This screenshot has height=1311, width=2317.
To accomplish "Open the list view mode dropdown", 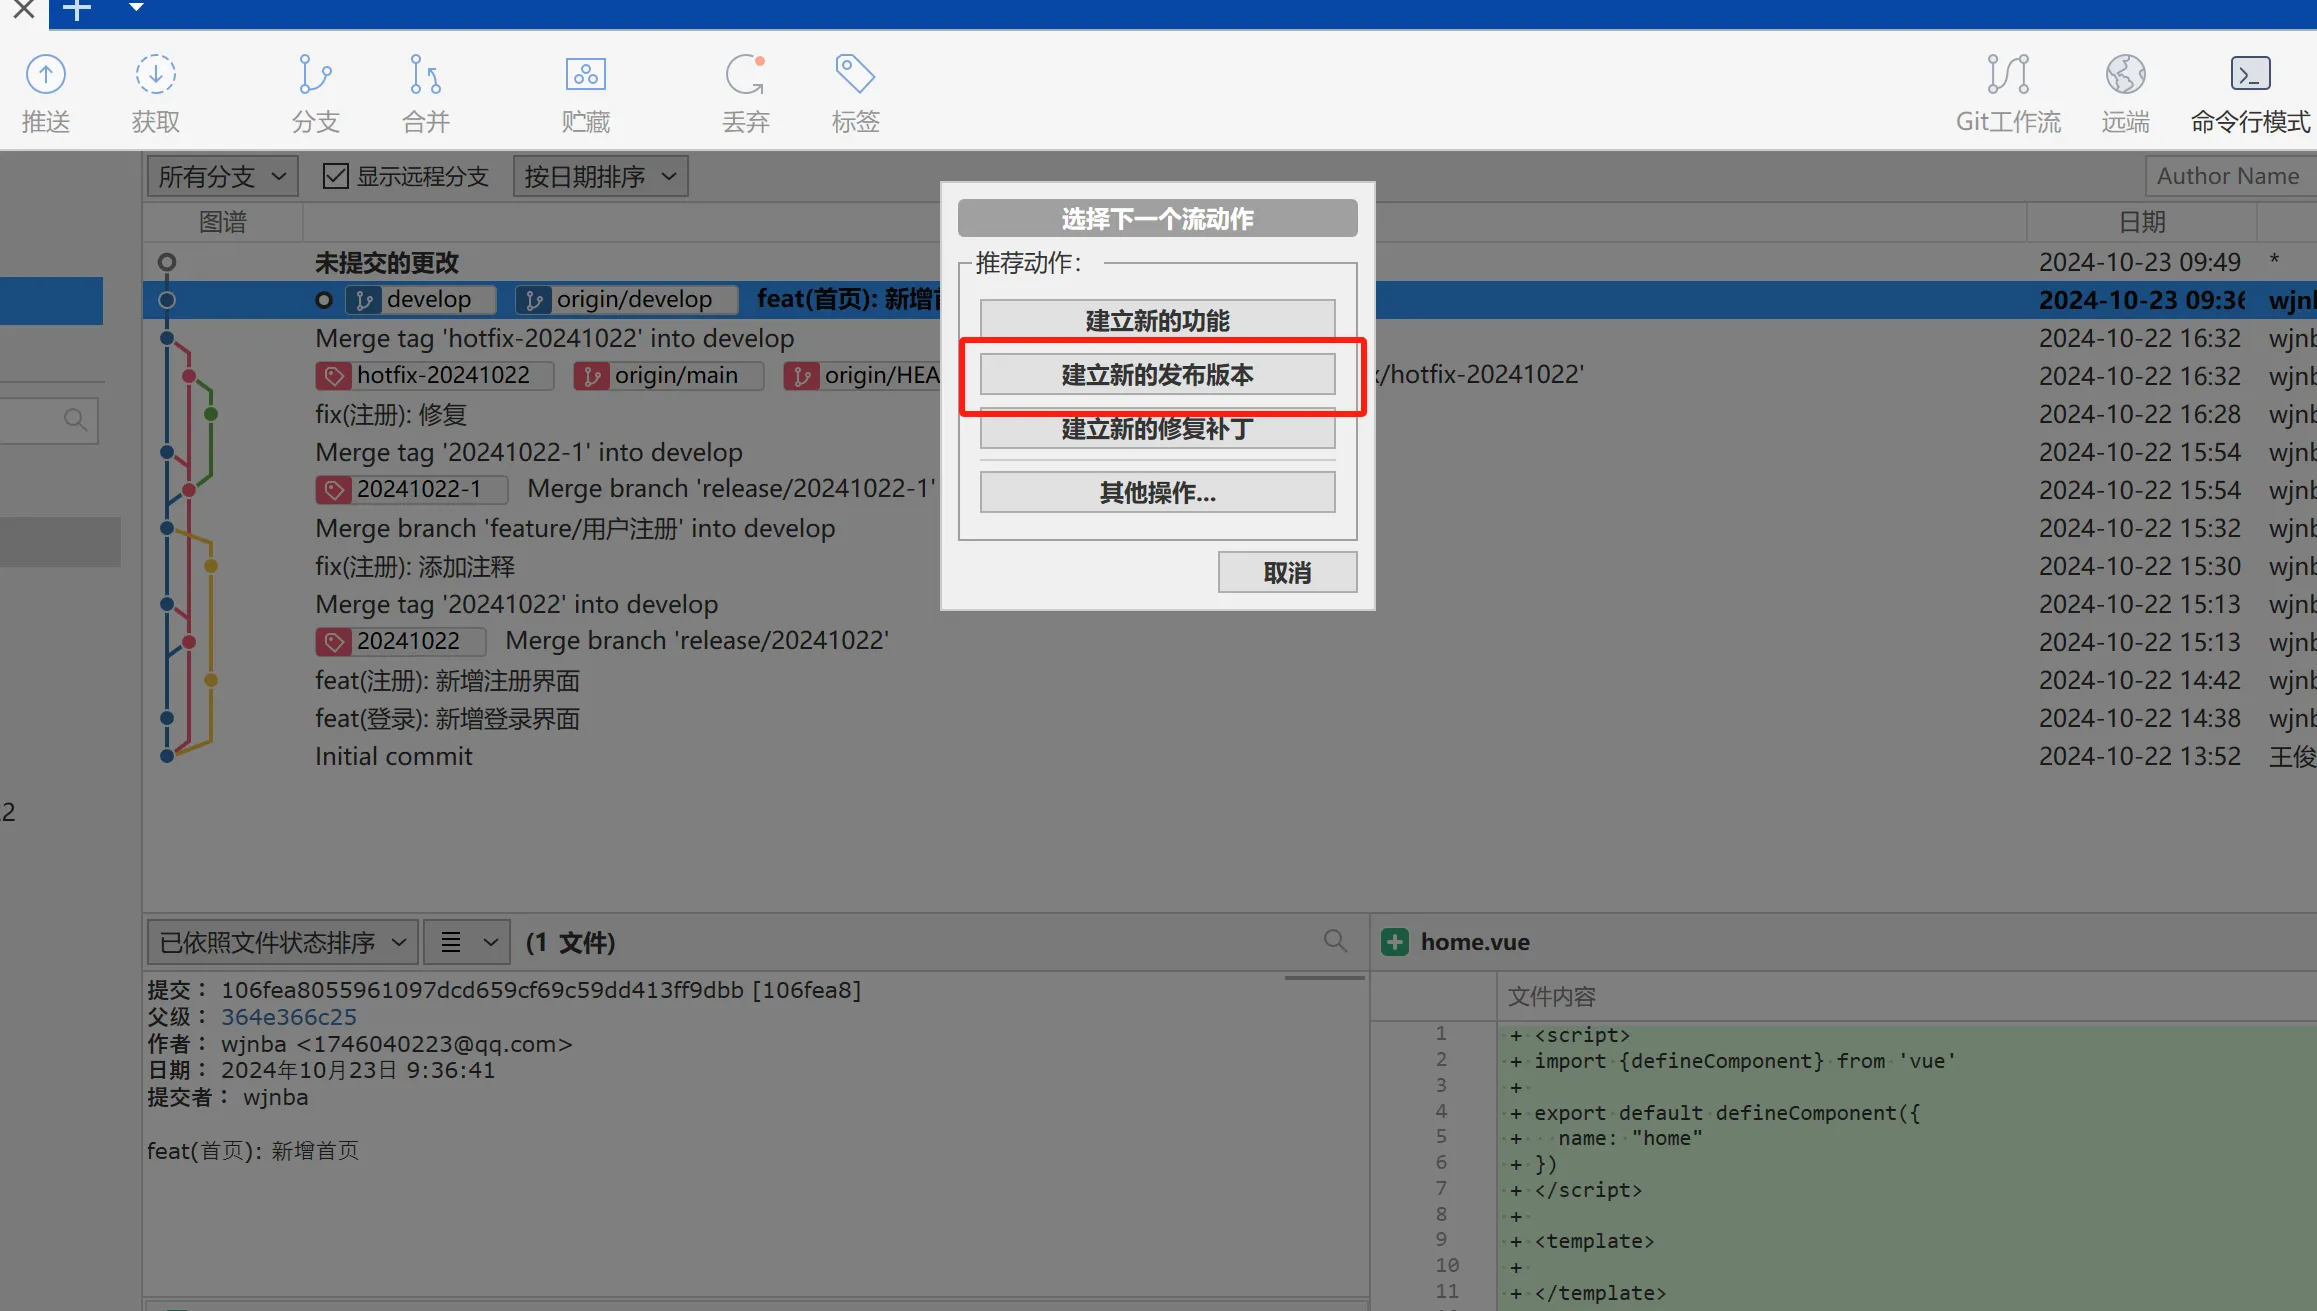I will (x=467, y=942).
